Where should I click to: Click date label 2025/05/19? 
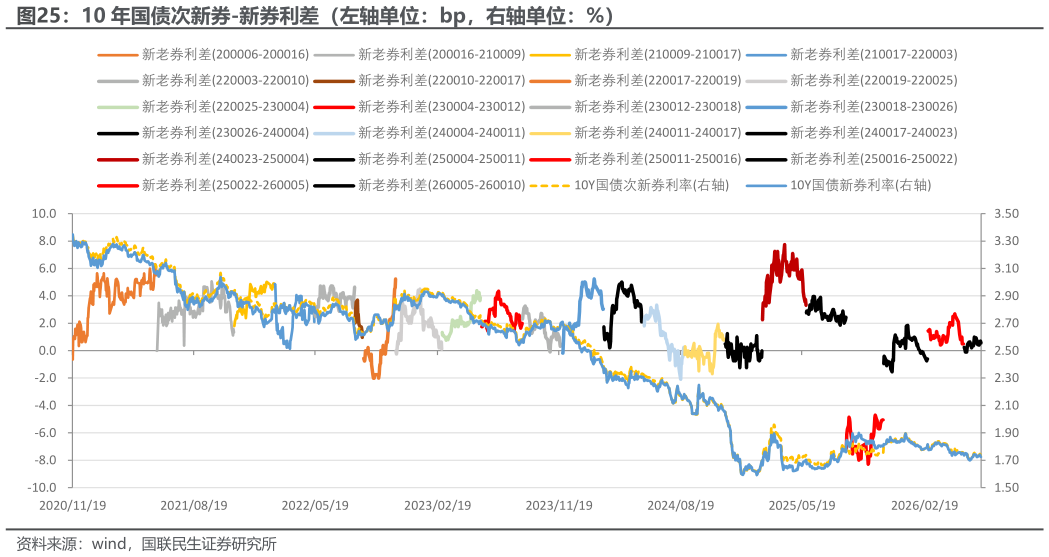coord(802,506)
